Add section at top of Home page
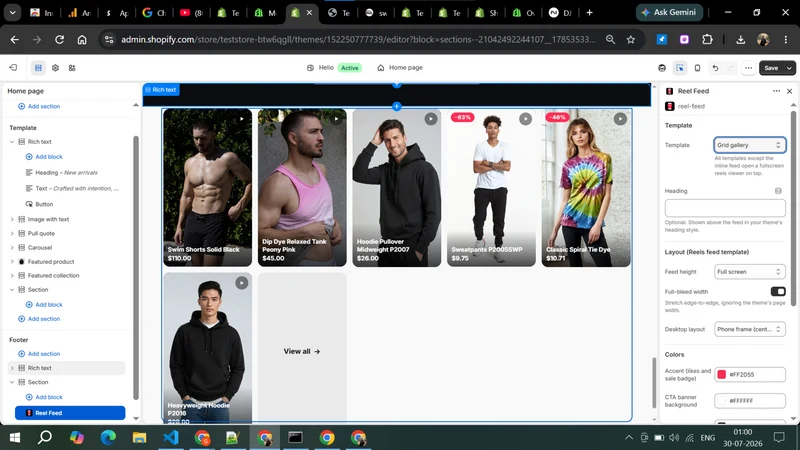The width and height of the screenshot is (800, 450). [x=39, y=106]
